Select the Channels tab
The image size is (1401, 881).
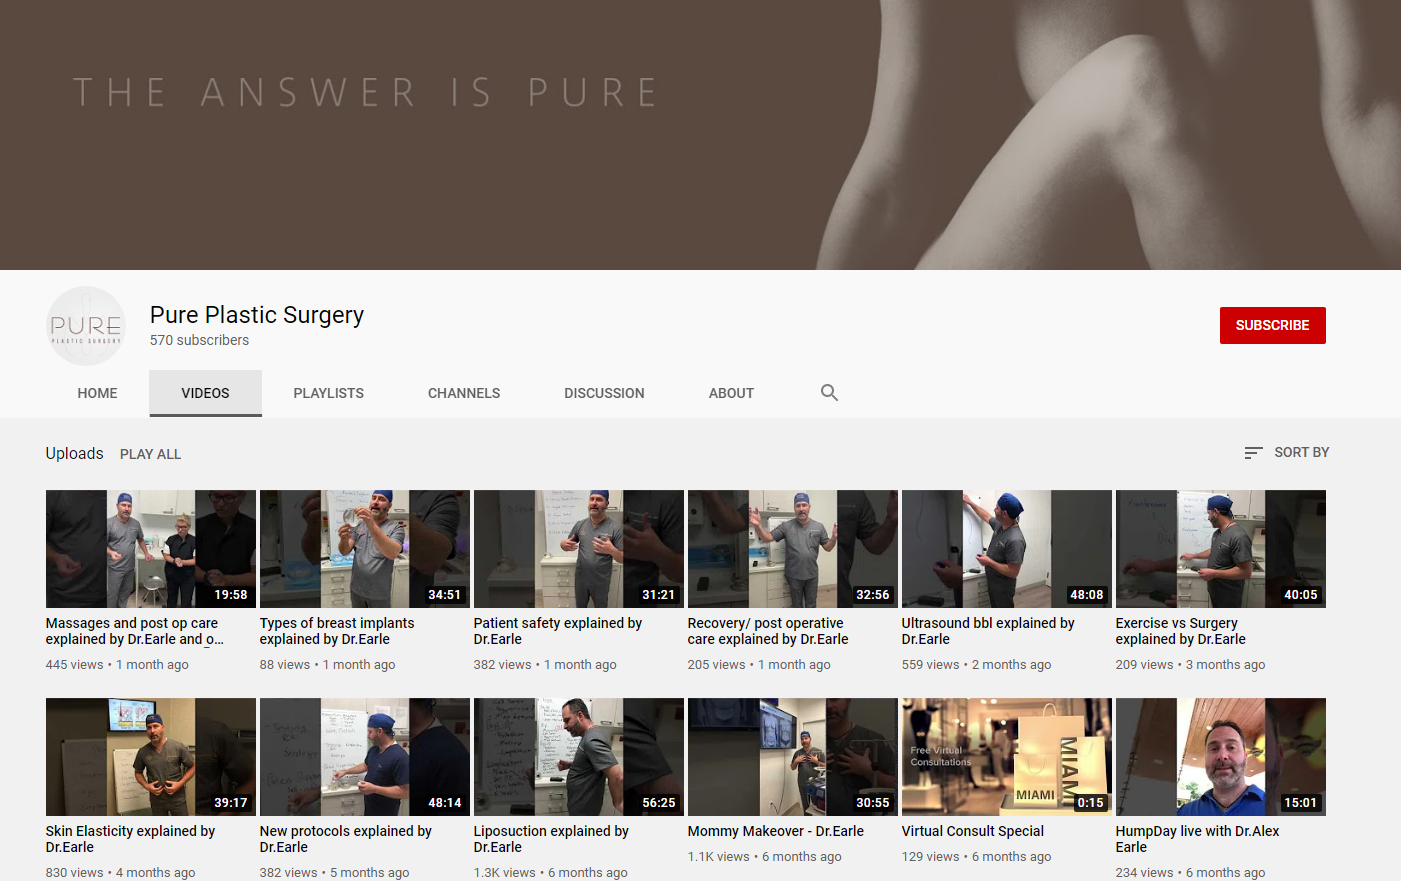pos(464,393)
